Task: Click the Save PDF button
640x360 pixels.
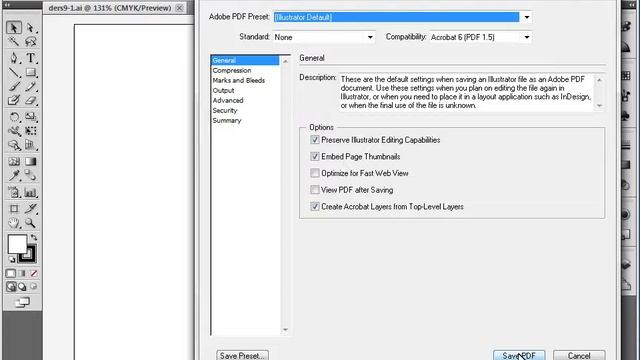Action: (x=519, y=356)
